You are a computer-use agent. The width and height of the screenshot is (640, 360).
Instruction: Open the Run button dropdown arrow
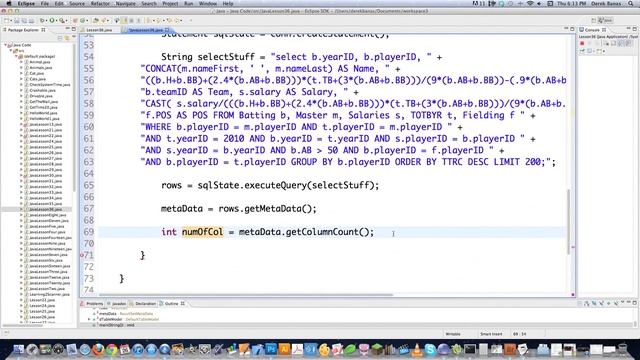pos(56,20)
